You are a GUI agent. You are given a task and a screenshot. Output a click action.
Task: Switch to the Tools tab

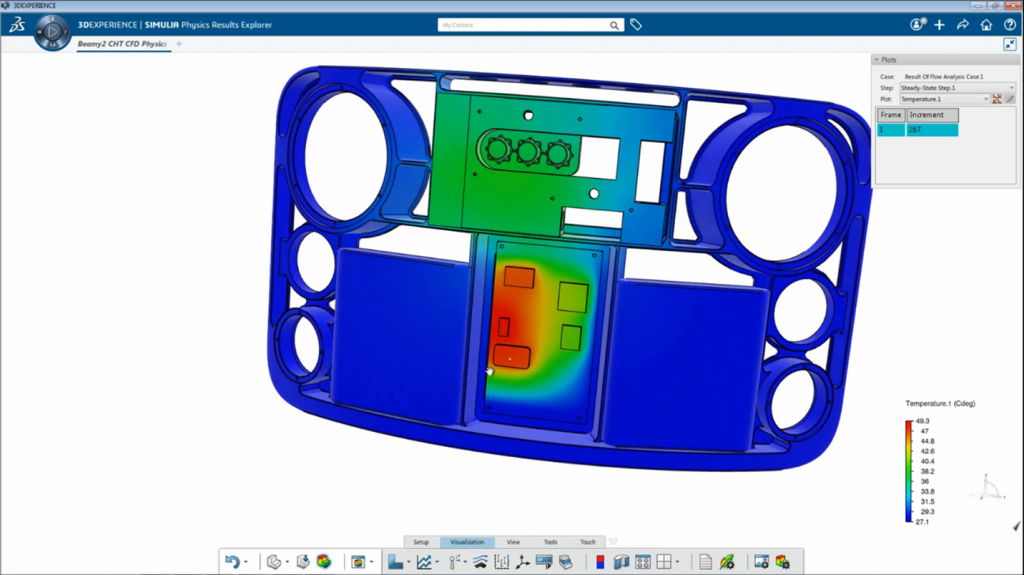[x=550, y=542]
